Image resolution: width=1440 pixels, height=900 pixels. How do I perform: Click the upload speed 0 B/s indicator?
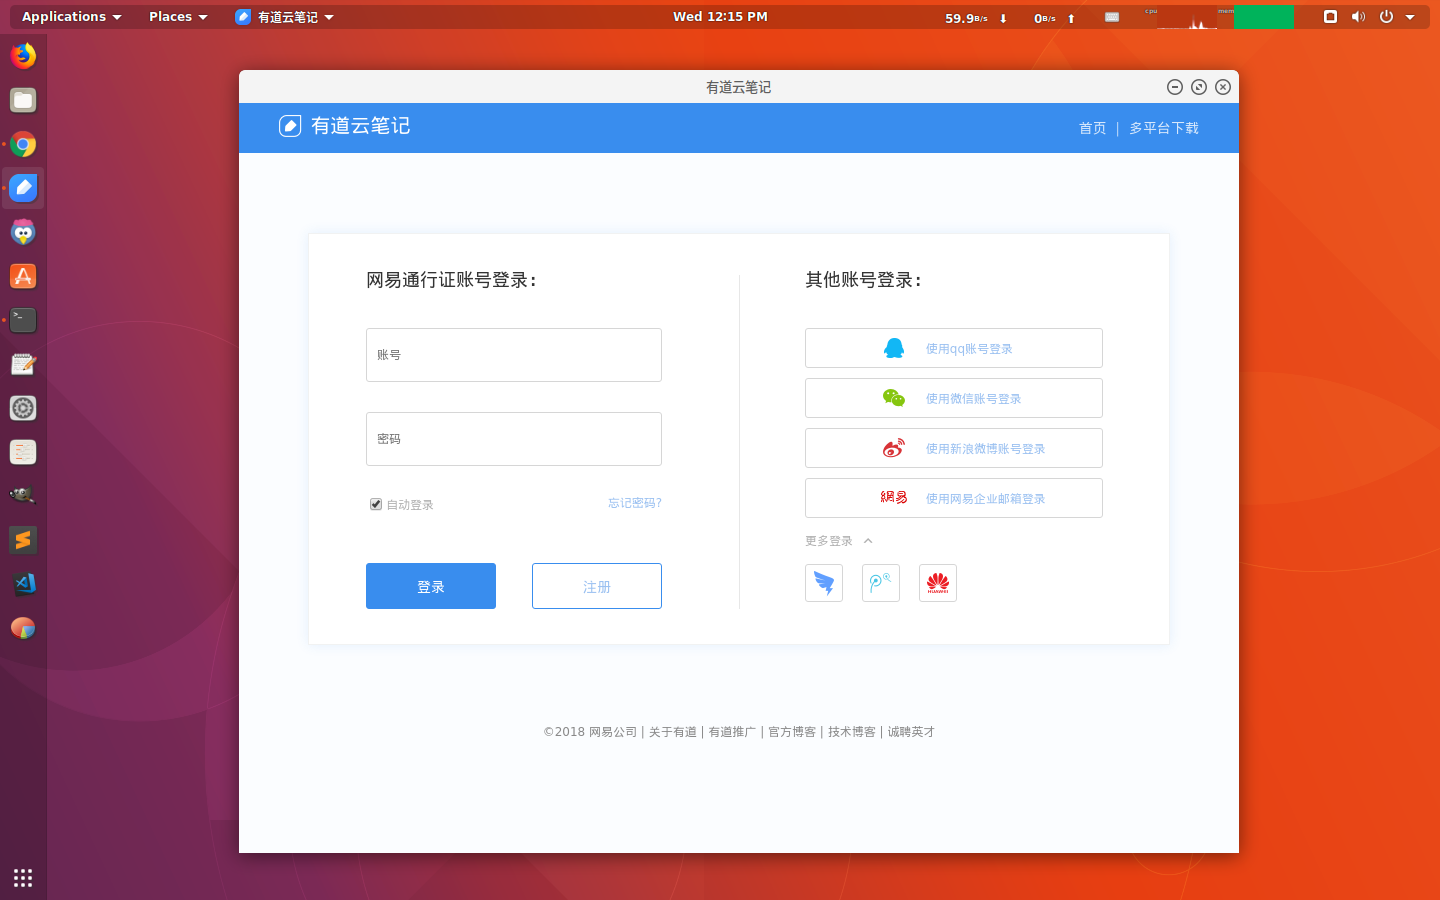[x=1055, y=18]
